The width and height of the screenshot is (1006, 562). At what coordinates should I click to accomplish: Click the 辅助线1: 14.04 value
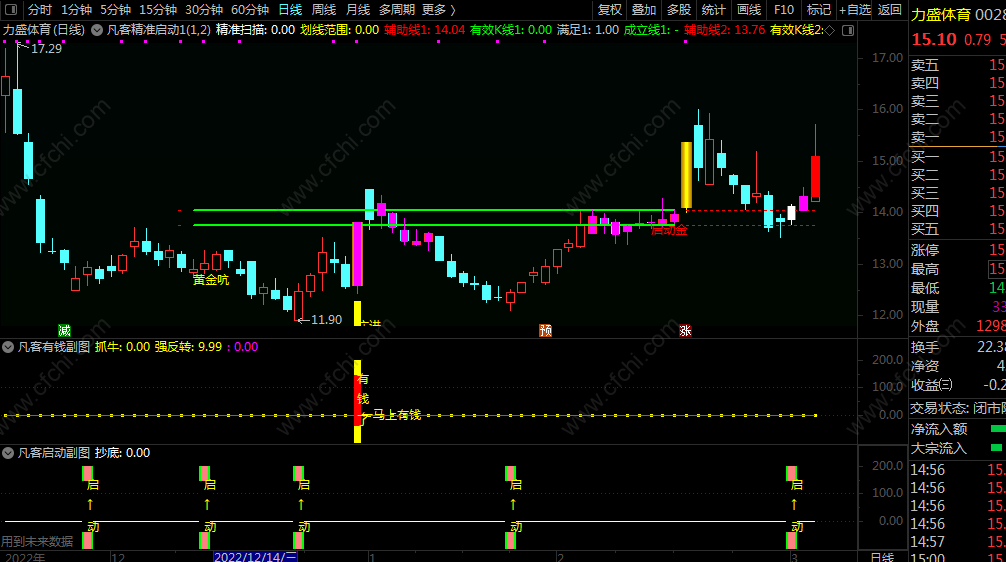424,30
